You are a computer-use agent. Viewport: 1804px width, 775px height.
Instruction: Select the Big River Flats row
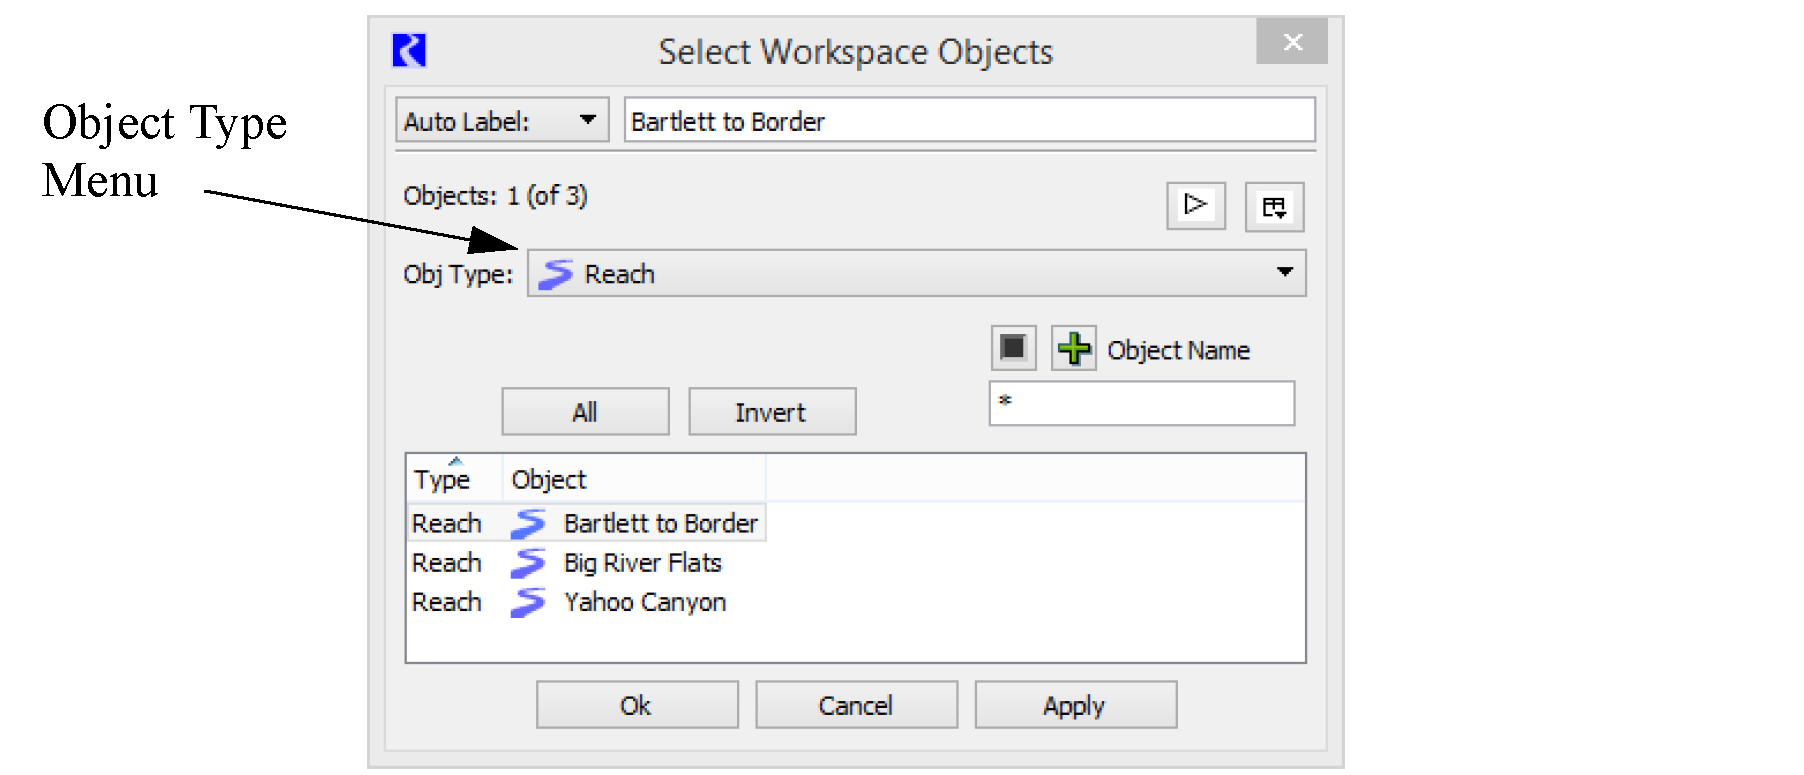(642, 563)
